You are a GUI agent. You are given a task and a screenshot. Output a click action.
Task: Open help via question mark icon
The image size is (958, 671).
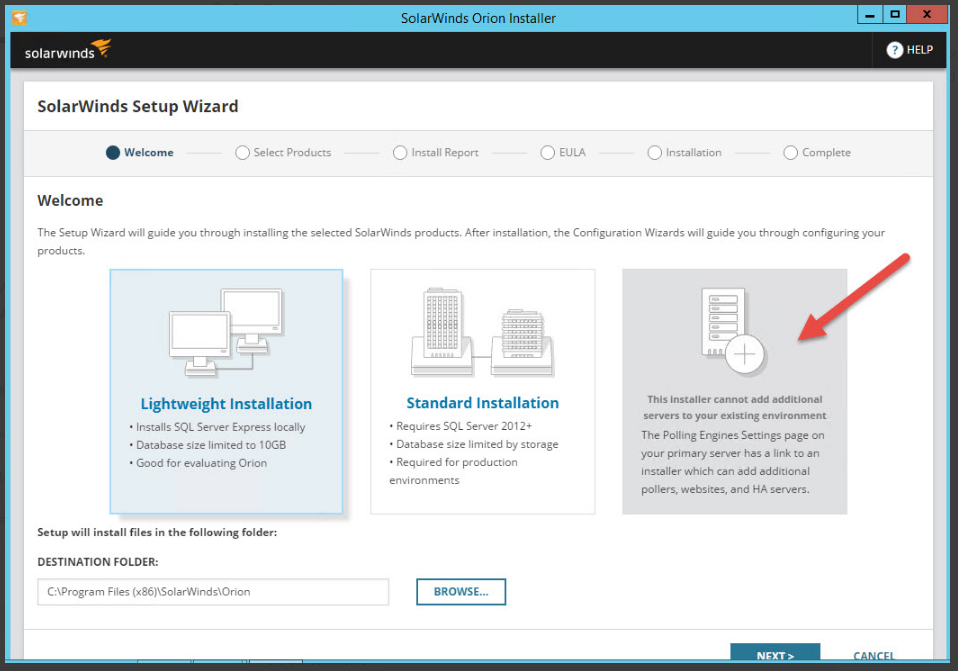[894, 50]
